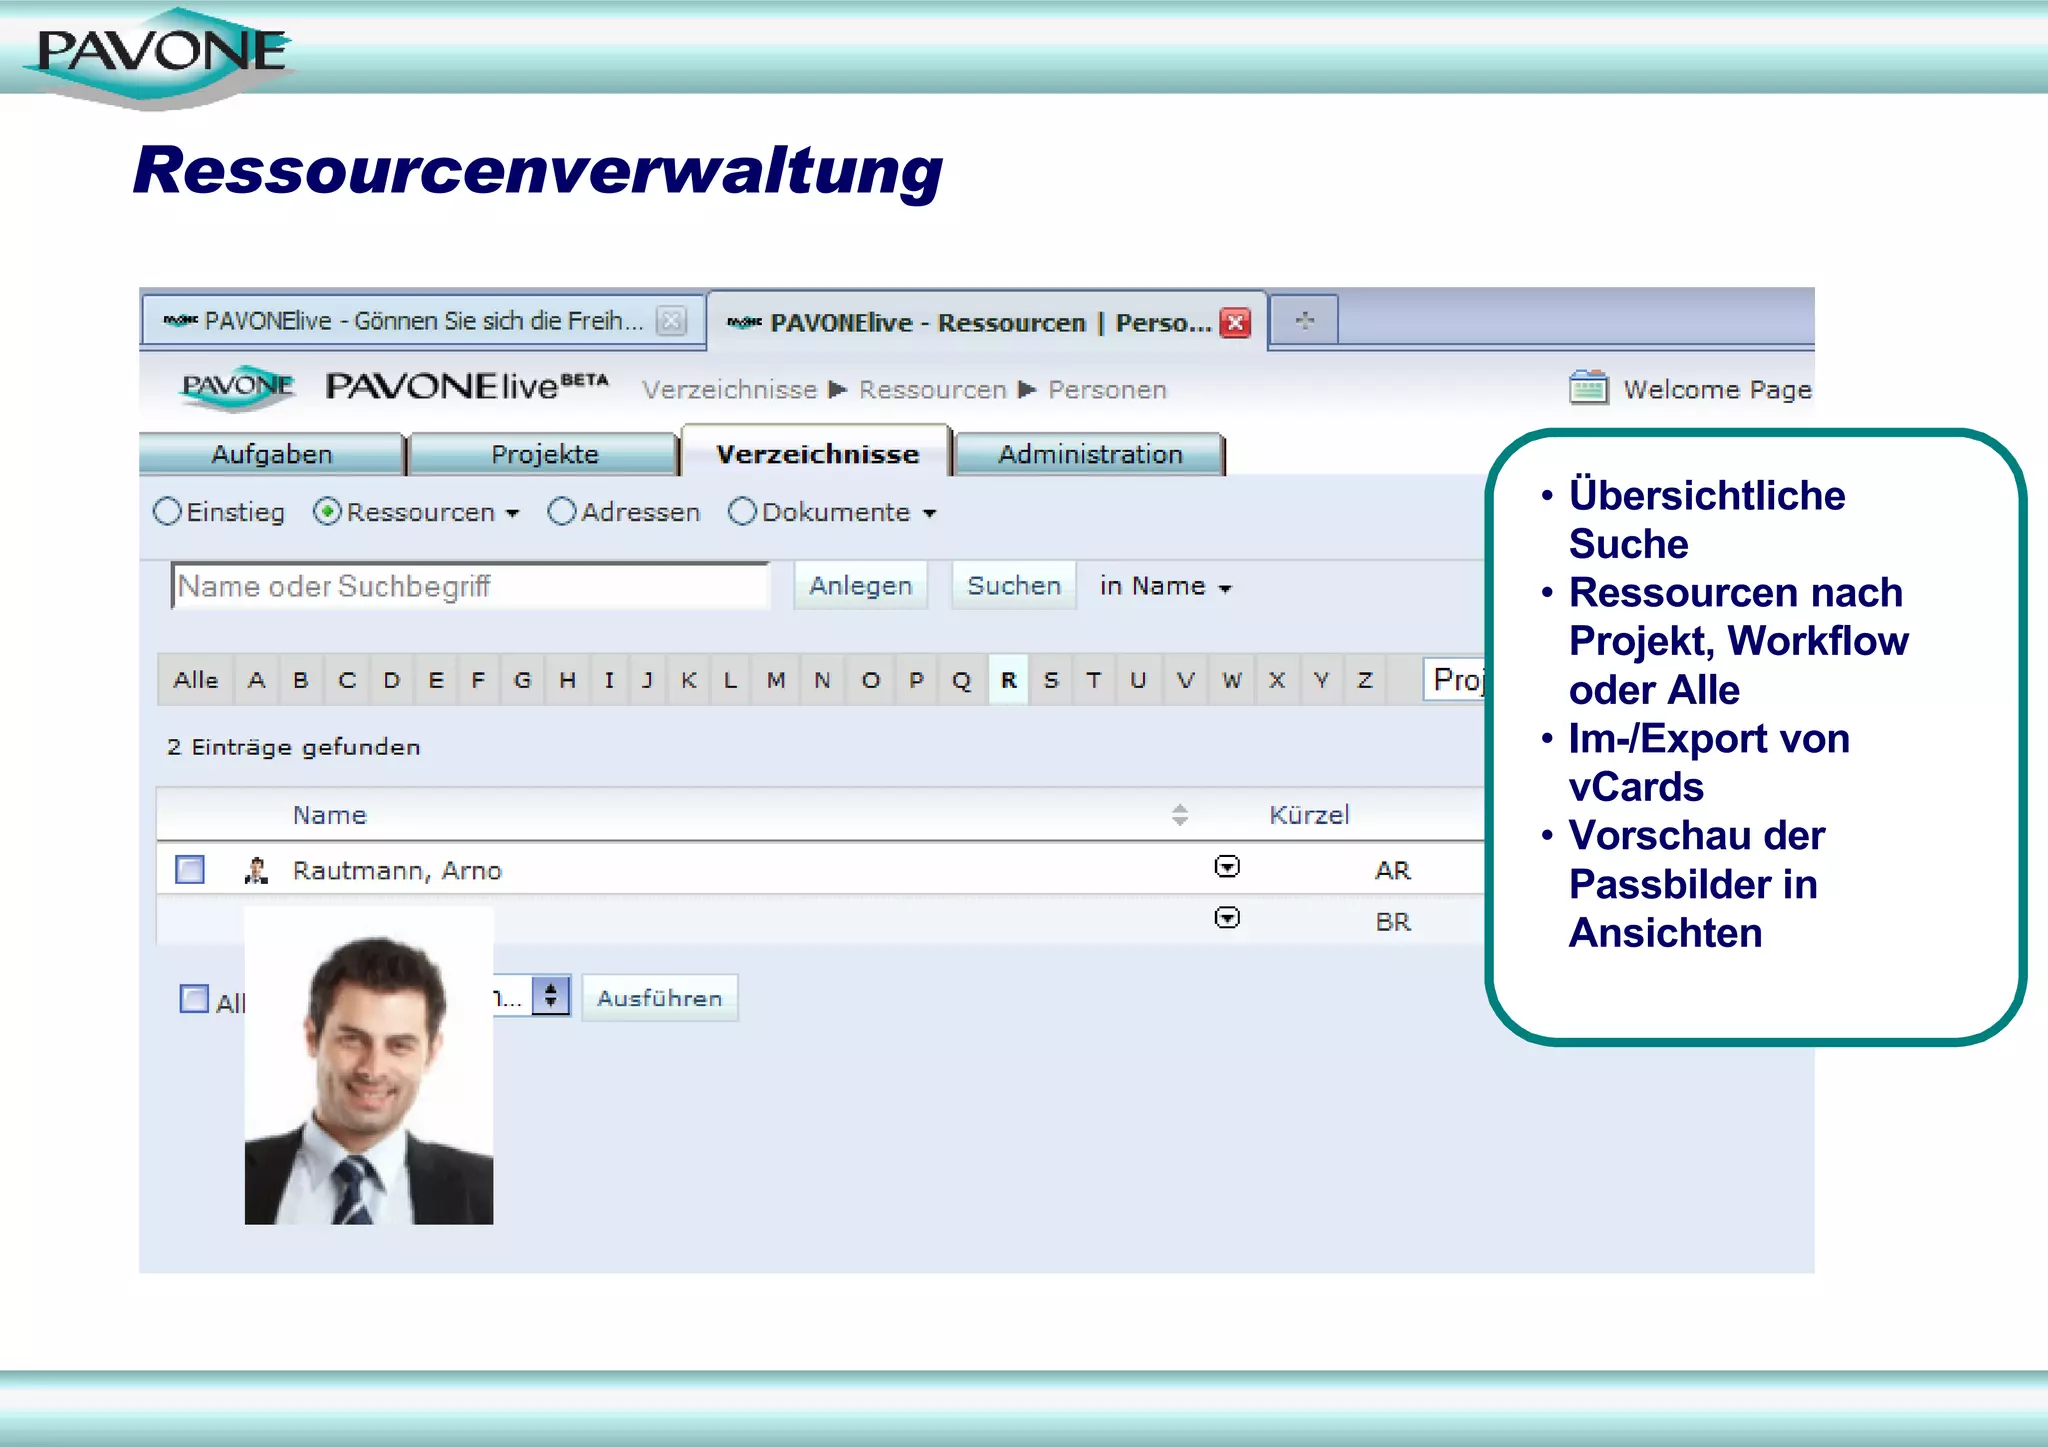Click Verzeichnisse in the breadcrumb
Image resolution: width=2048 pixels, height=1447 pixels.
730,390
